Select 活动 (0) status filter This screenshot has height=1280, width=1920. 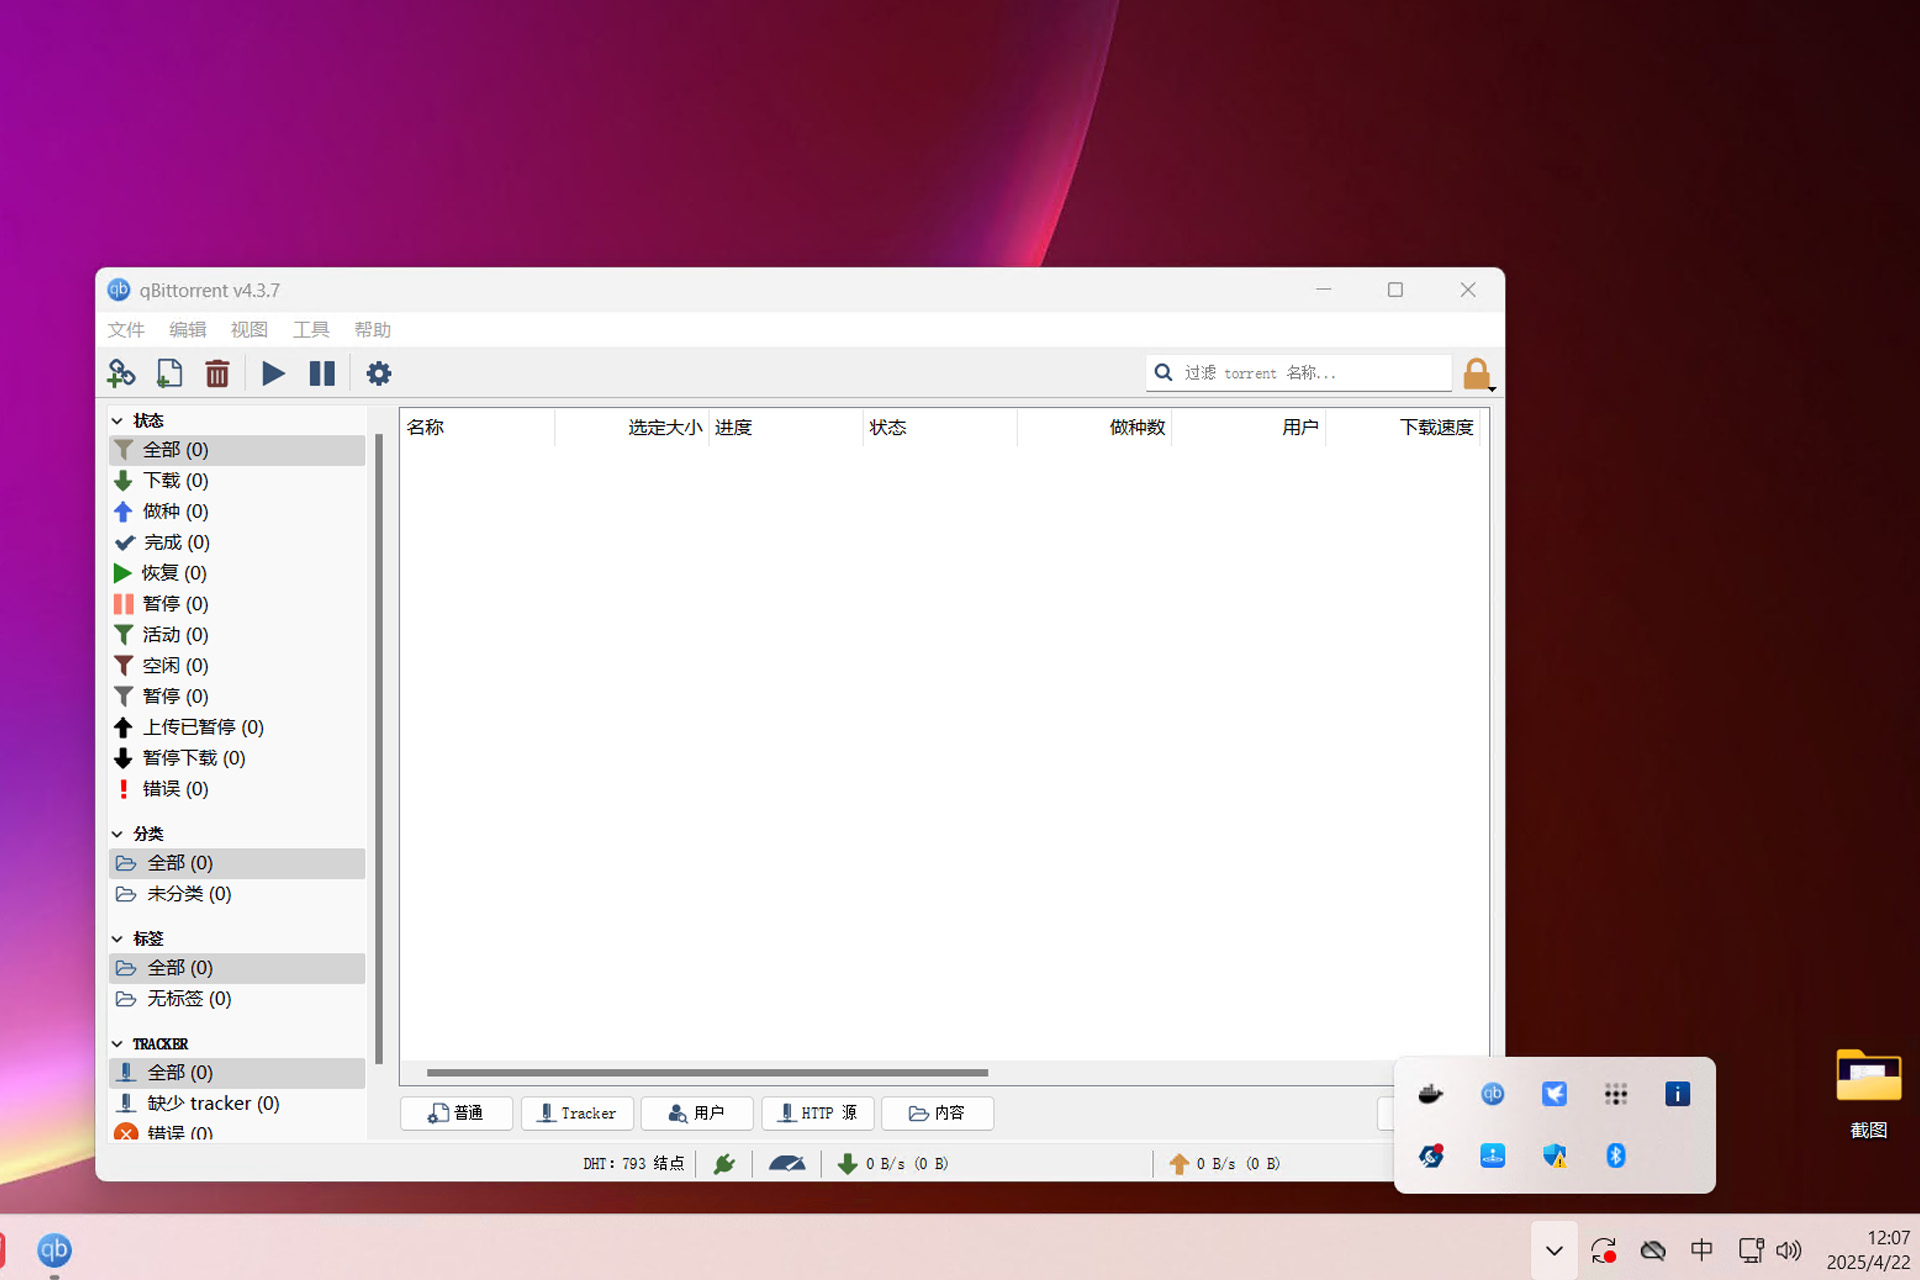coord(237,635)
